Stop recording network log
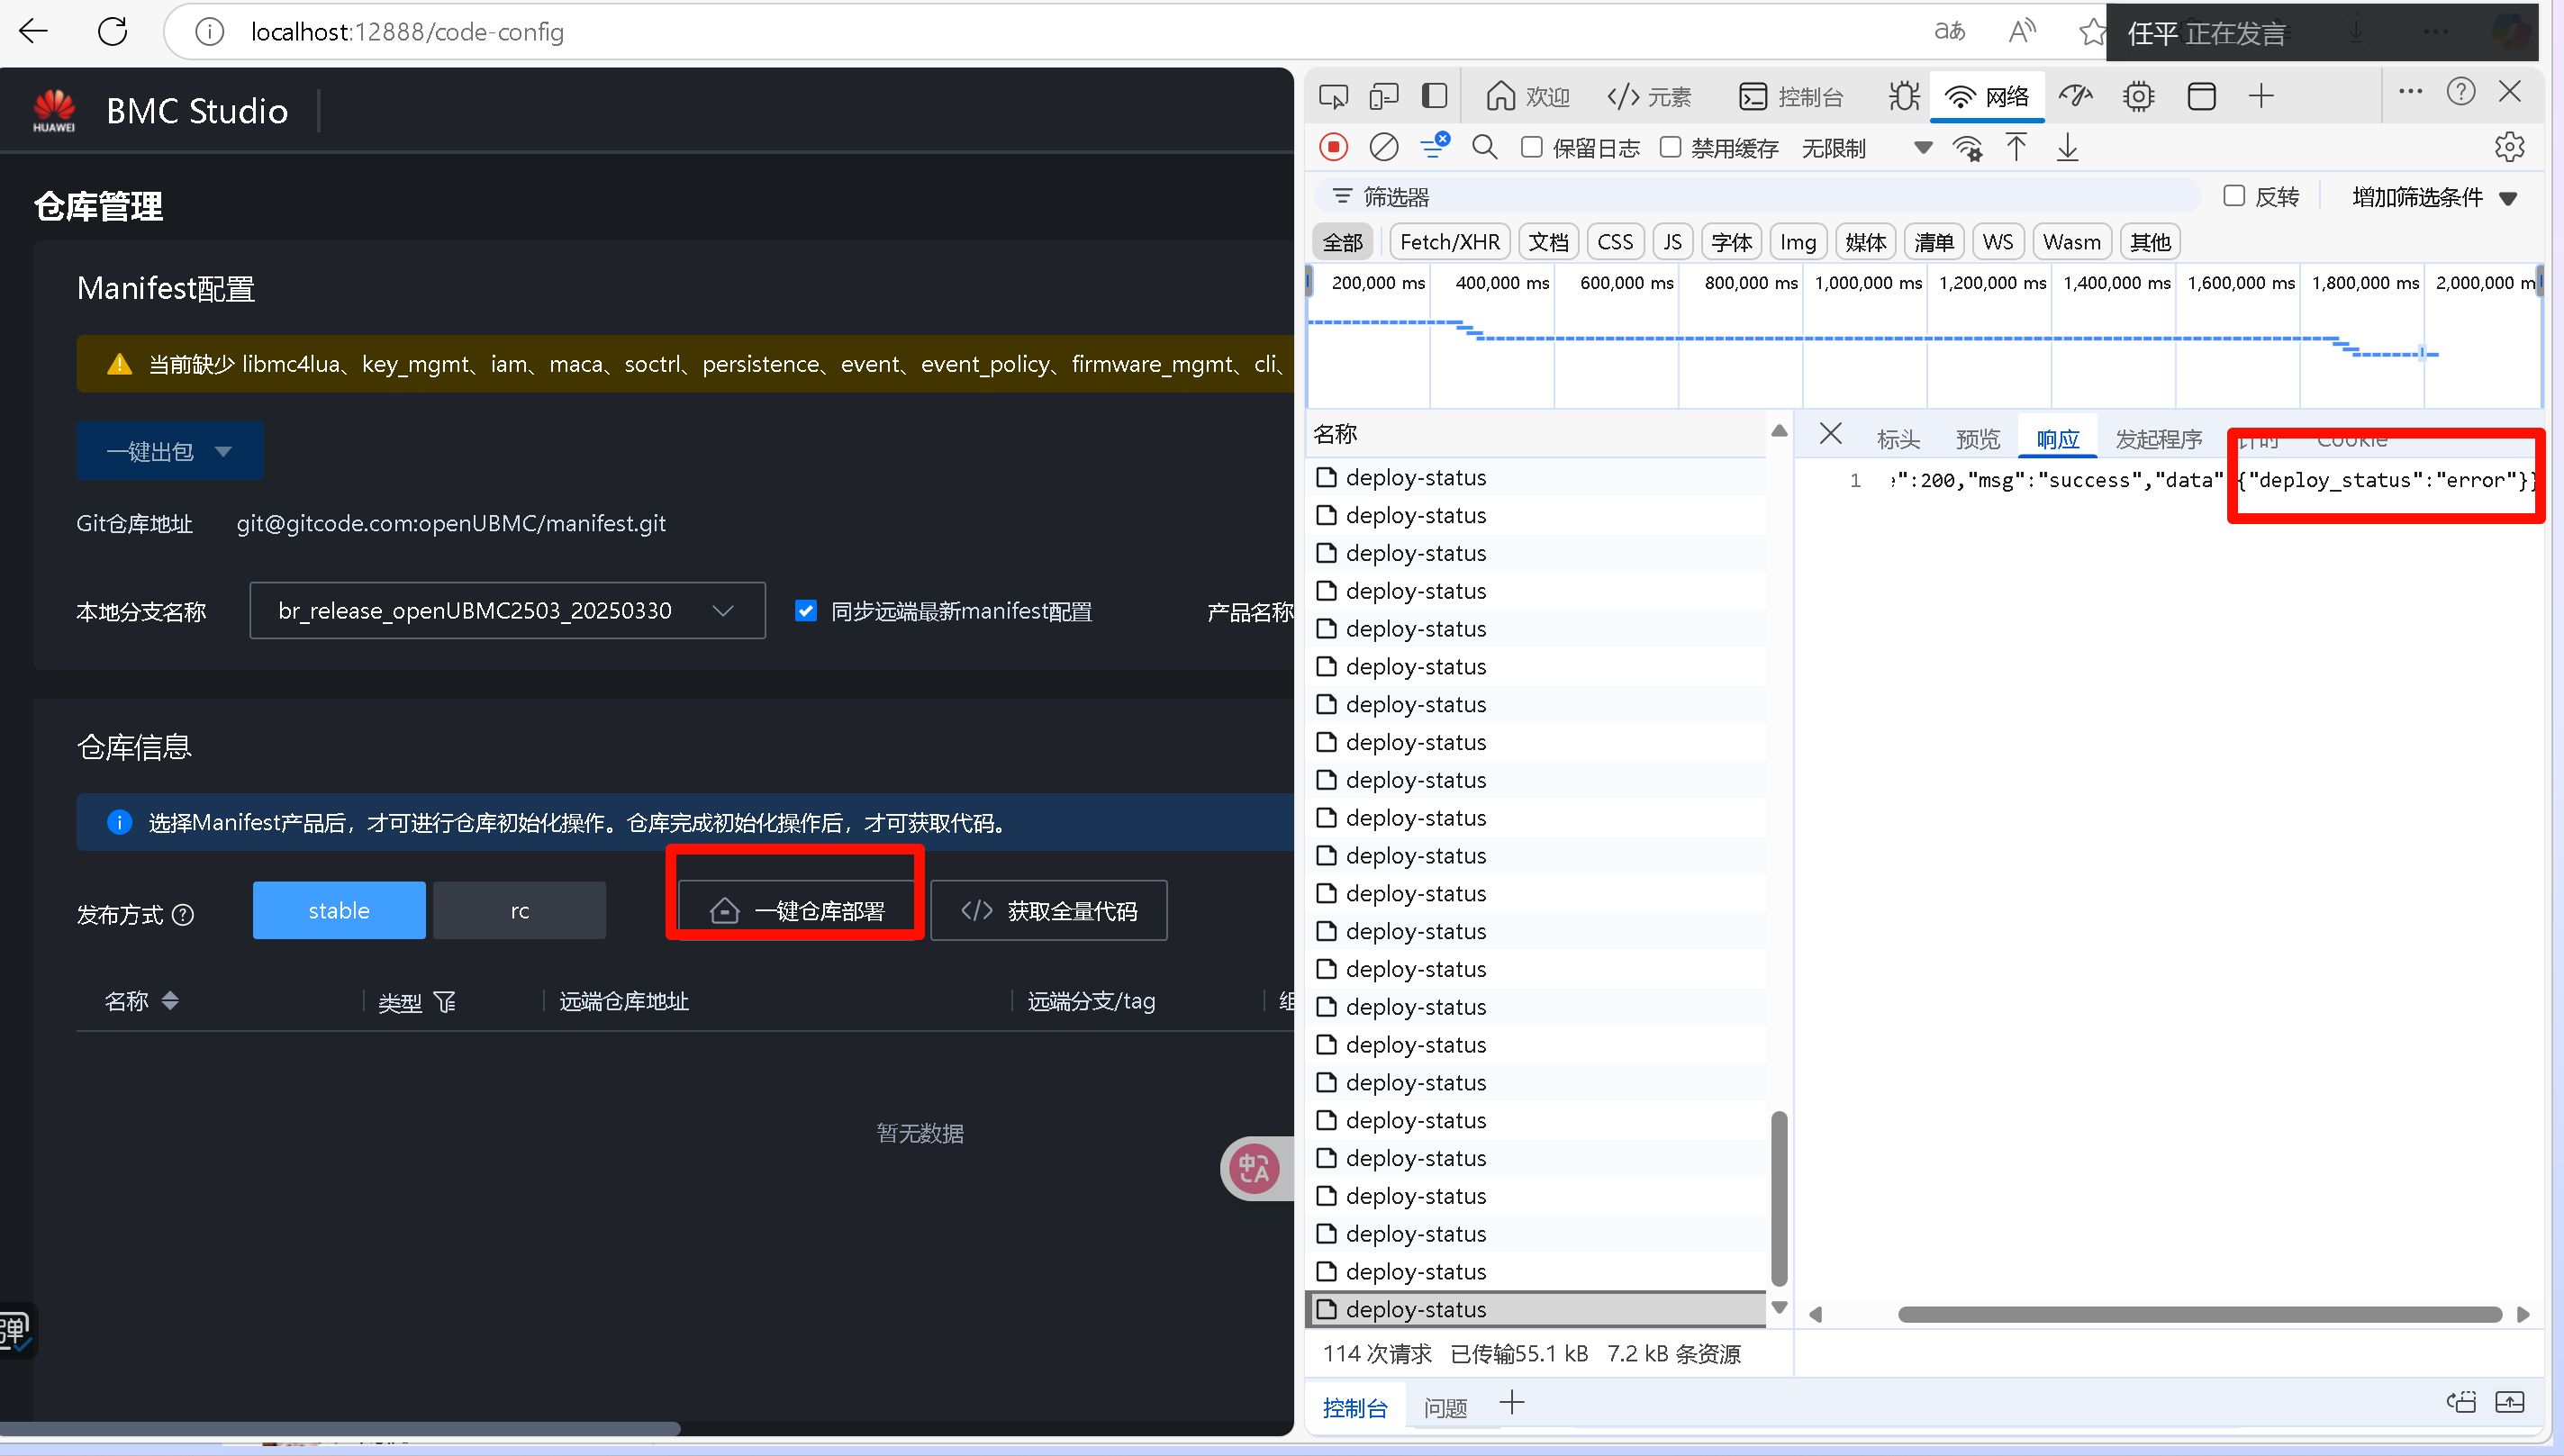 point(1332,146)
